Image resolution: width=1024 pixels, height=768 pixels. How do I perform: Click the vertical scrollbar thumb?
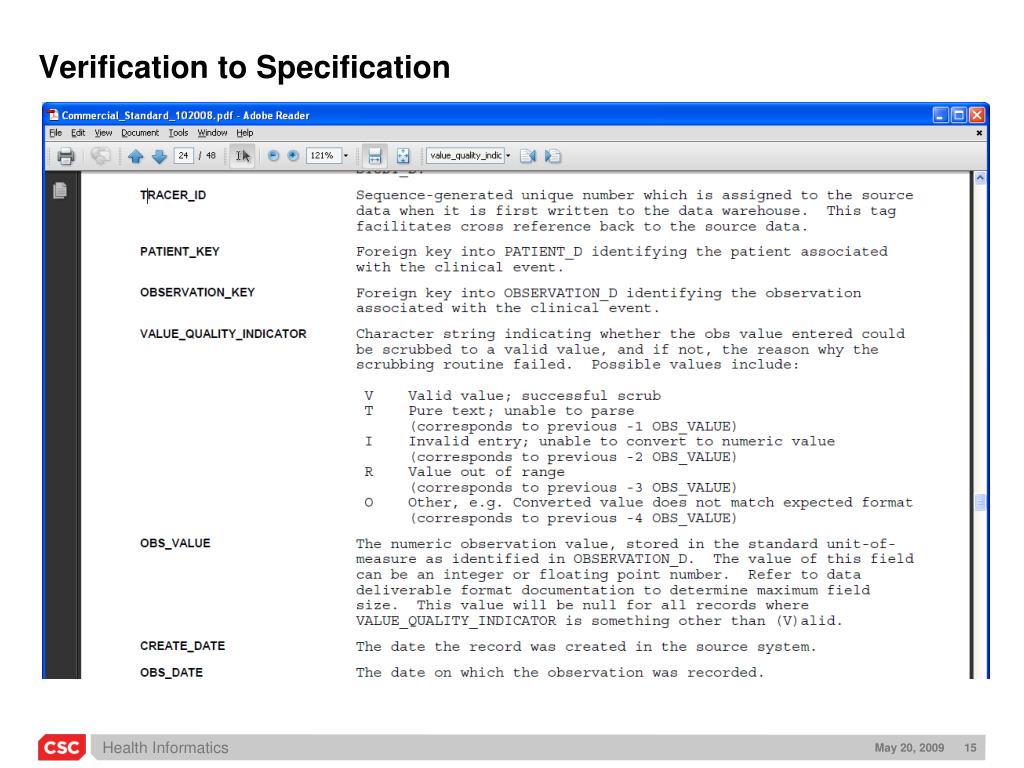980,502
